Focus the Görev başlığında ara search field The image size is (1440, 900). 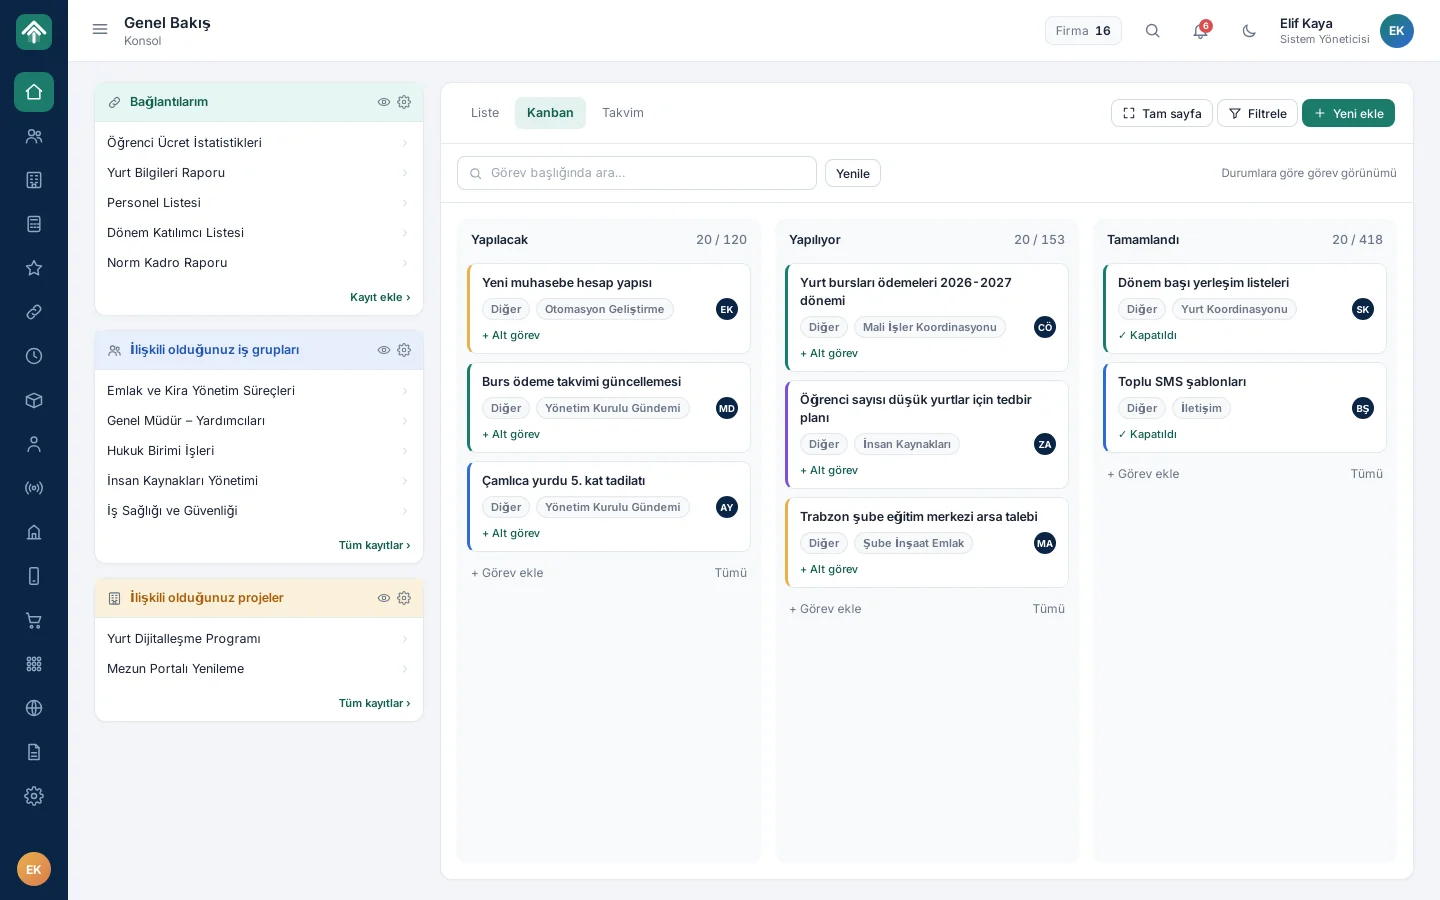pyautogui.click(x=637, y=173)
